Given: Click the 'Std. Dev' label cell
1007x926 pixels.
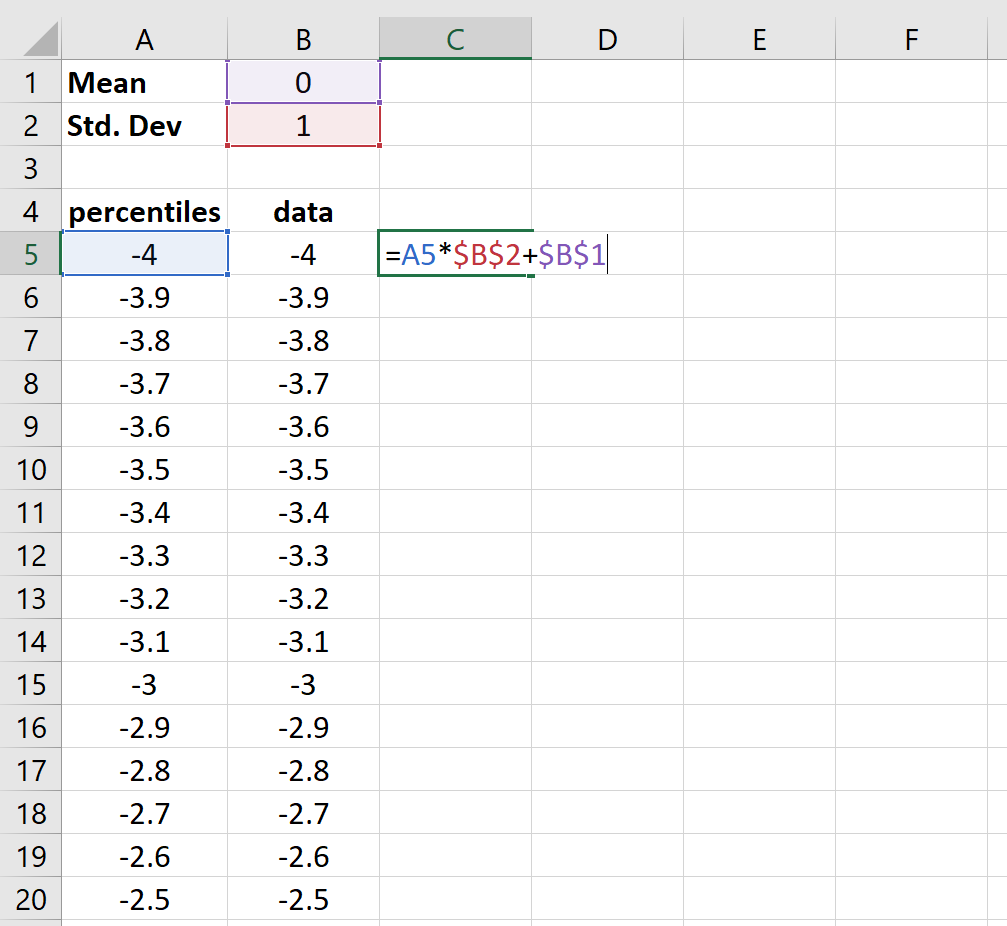Looking at the screenshot, I should pos(144,125).
